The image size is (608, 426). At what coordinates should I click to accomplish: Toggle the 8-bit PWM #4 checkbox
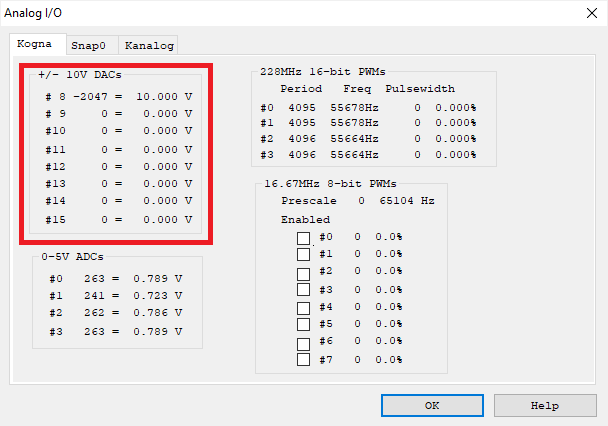tap(304, 307)
